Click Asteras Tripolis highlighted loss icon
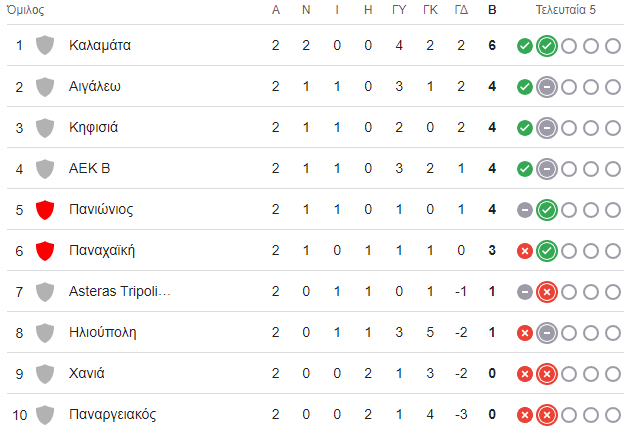 tap(546, 291)
